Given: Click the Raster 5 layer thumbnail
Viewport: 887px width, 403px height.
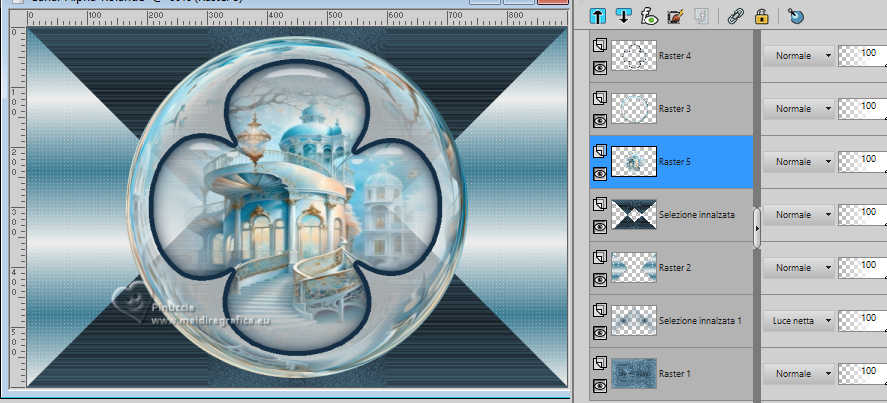Looking at the screenshot, I should coord(634,161).
